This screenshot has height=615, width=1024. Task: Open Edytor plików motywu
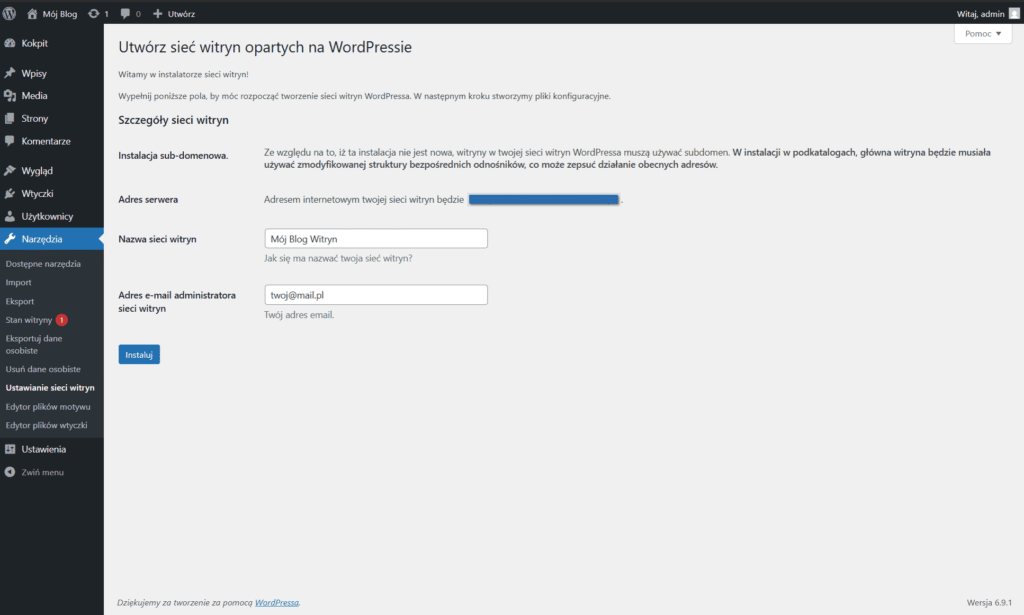(47, 407)
